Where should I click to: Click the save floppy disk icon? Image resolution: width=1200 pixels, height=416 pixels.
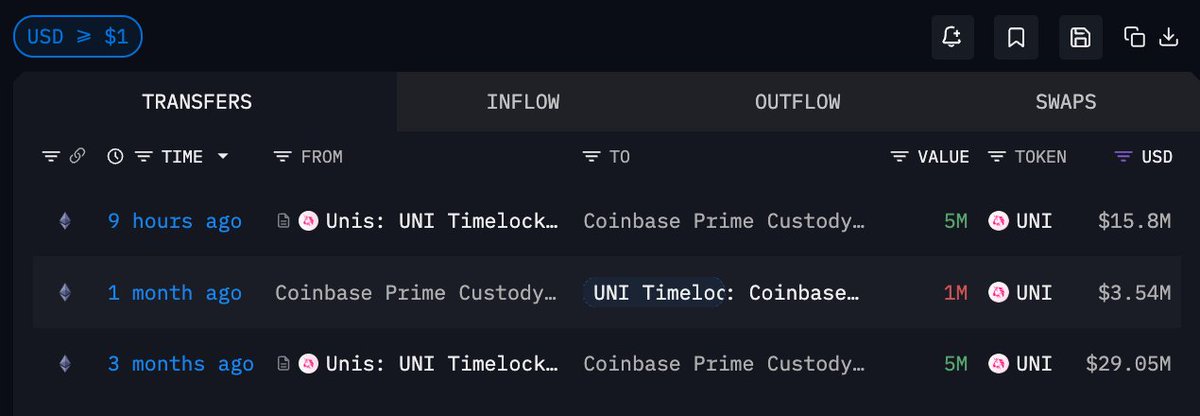(1080, 38)
